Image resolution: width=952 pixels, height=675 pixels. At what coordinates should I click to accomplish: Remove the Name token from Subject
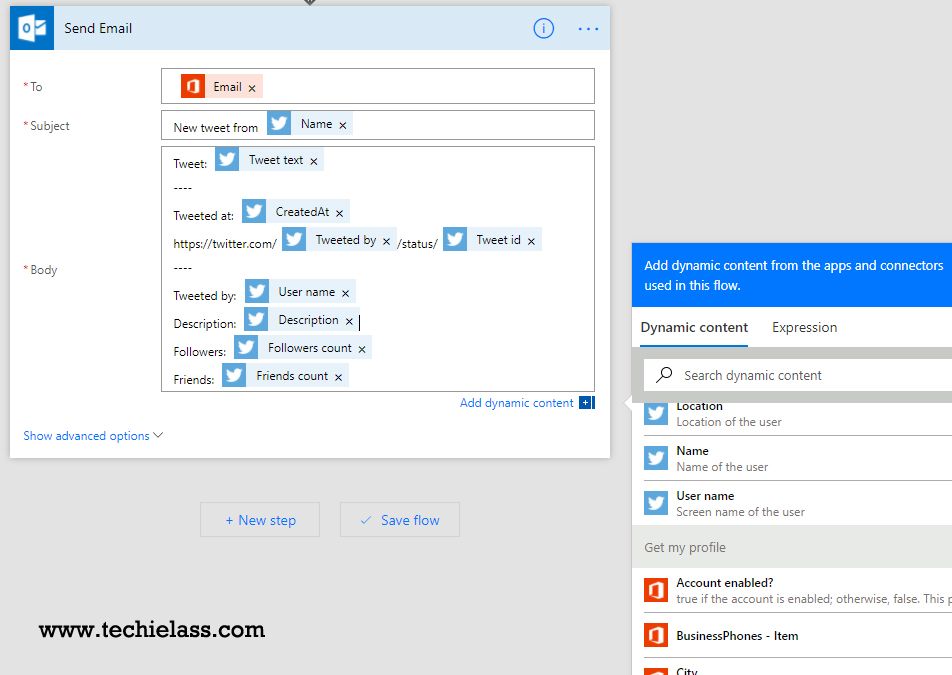[342, 125]
